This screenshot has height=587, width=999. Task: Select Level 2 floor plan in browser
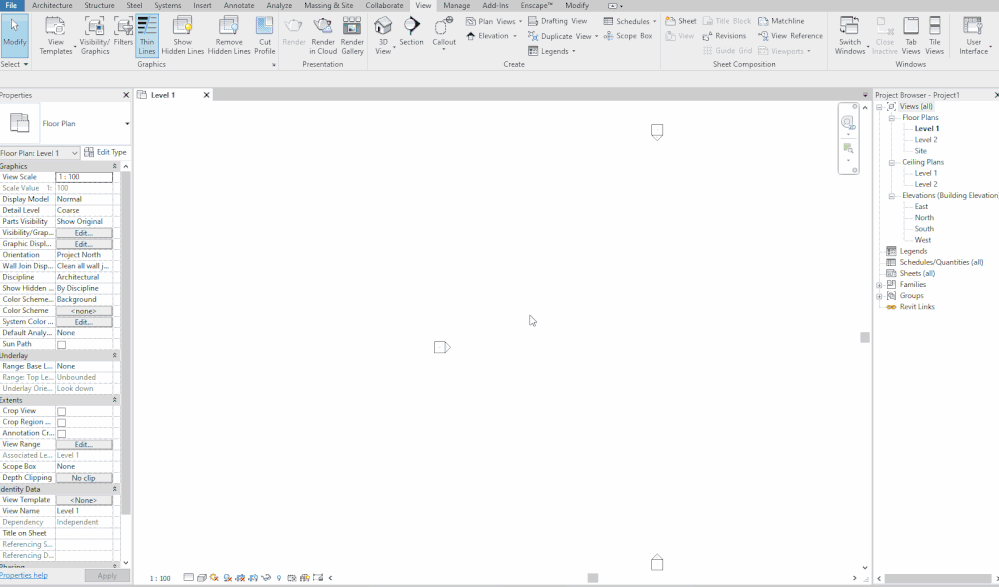(926, 140)
